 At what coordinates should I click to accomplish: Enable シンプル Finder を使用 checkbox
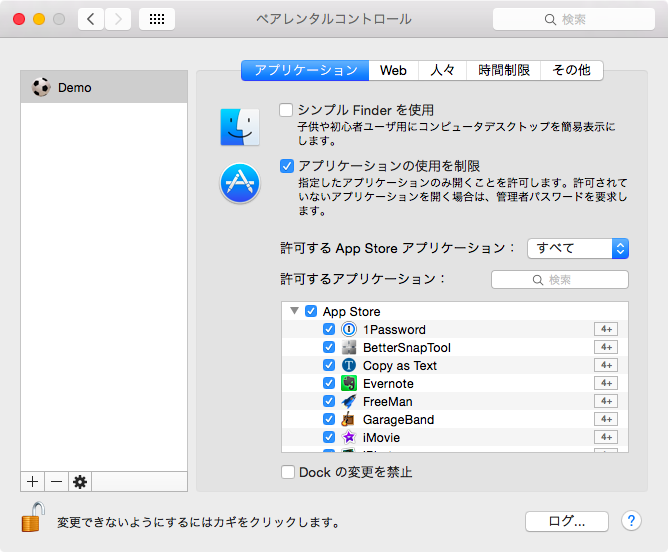[286, 110]
